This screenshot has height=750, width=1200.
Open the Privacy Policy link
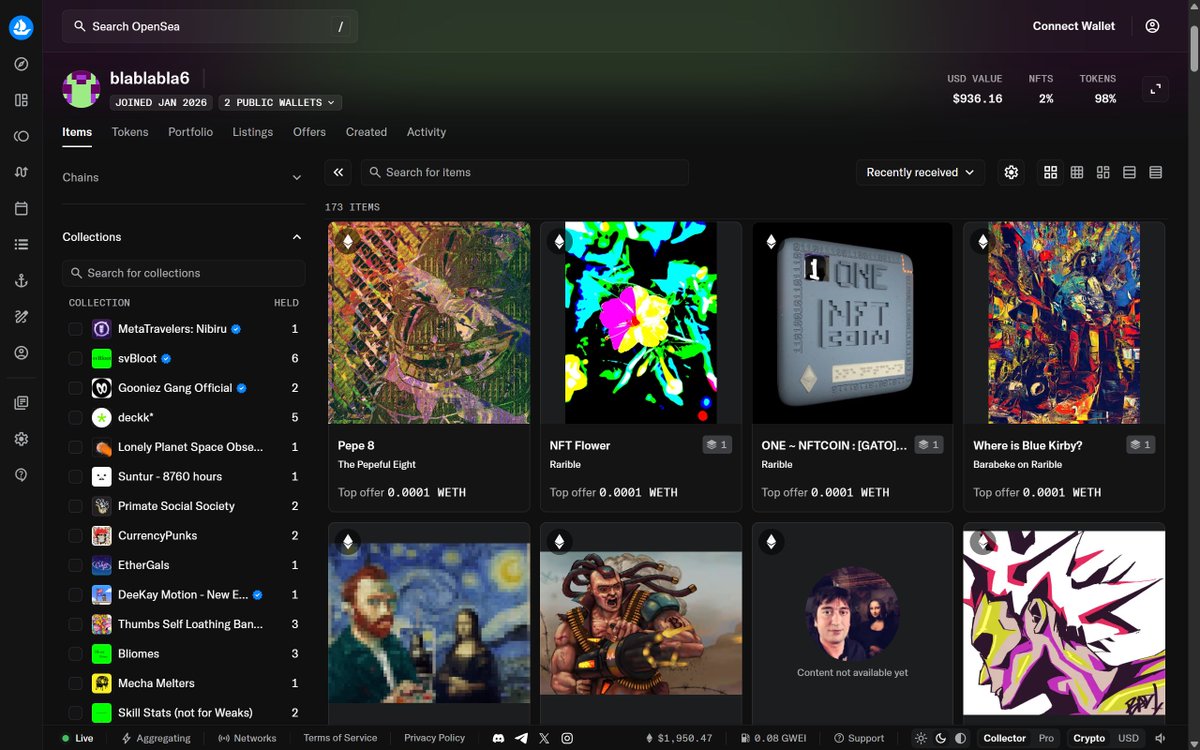point(434,738)
